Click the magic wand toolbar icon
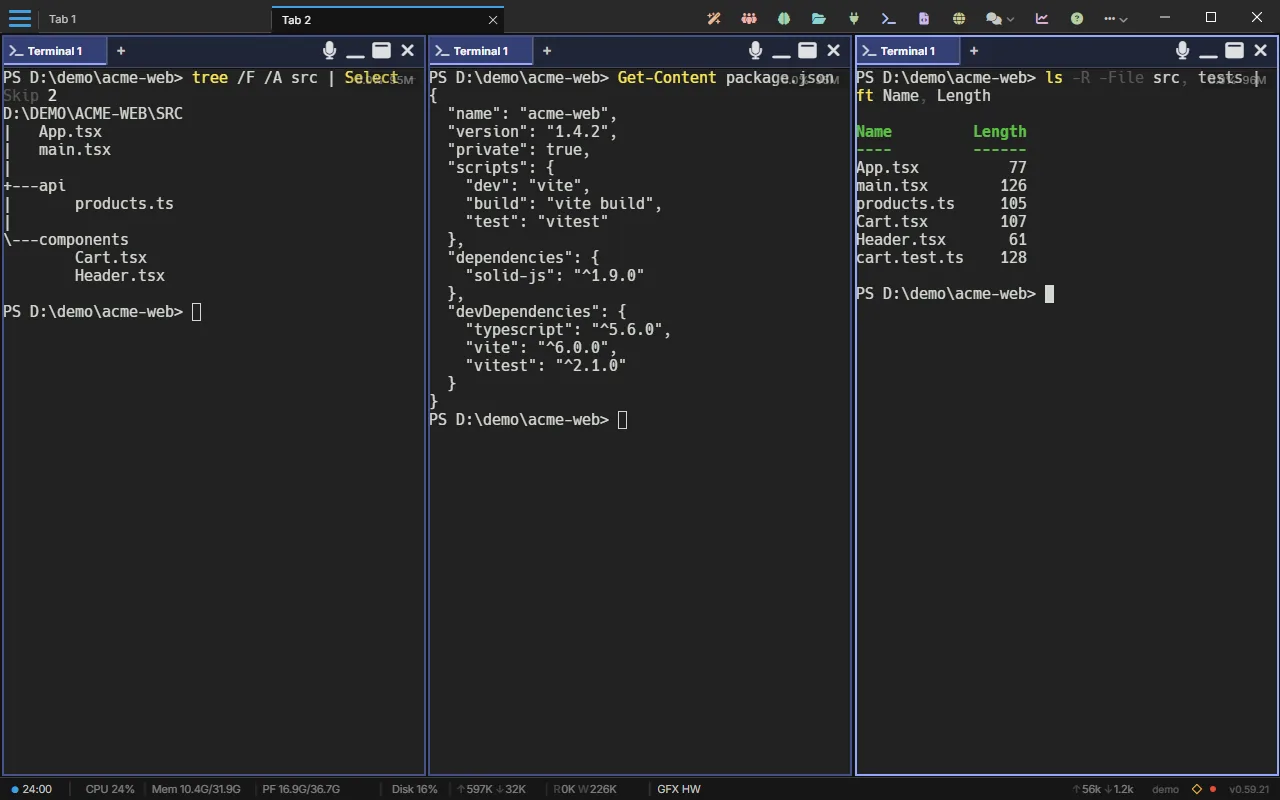Viewport: 1280px width, 800px height. pyautogui.click(x=714, y=18)
